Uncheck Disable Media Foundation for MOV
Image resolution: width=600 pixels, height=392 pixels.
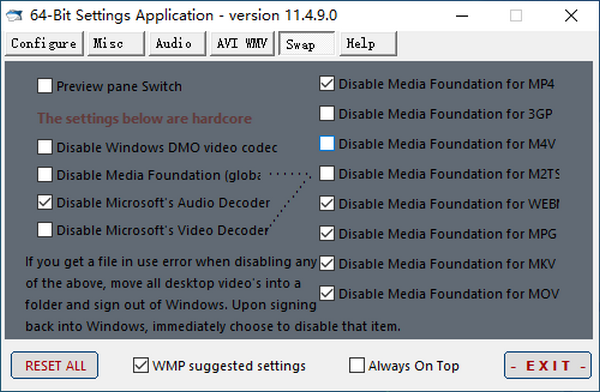tap(327, 293)
